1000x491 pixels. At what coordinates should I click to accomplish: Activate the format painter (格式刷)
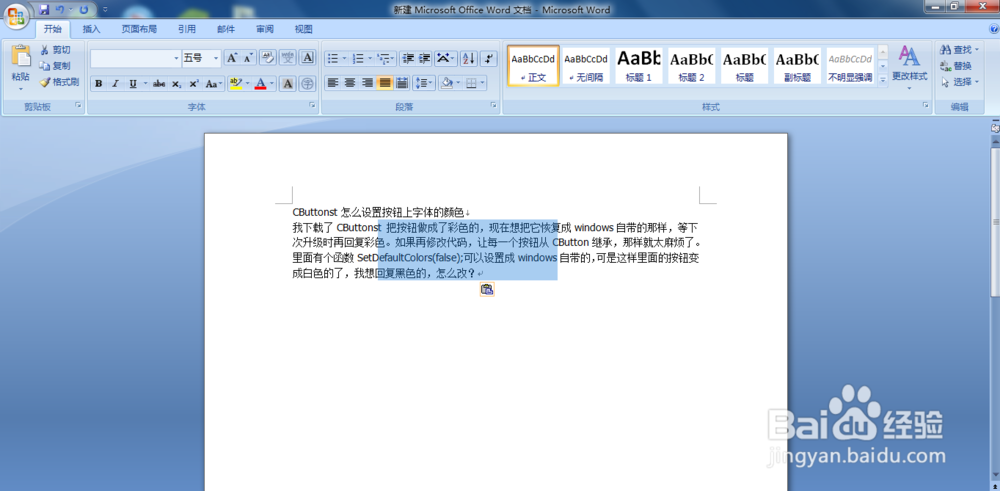tap(59, 82)
